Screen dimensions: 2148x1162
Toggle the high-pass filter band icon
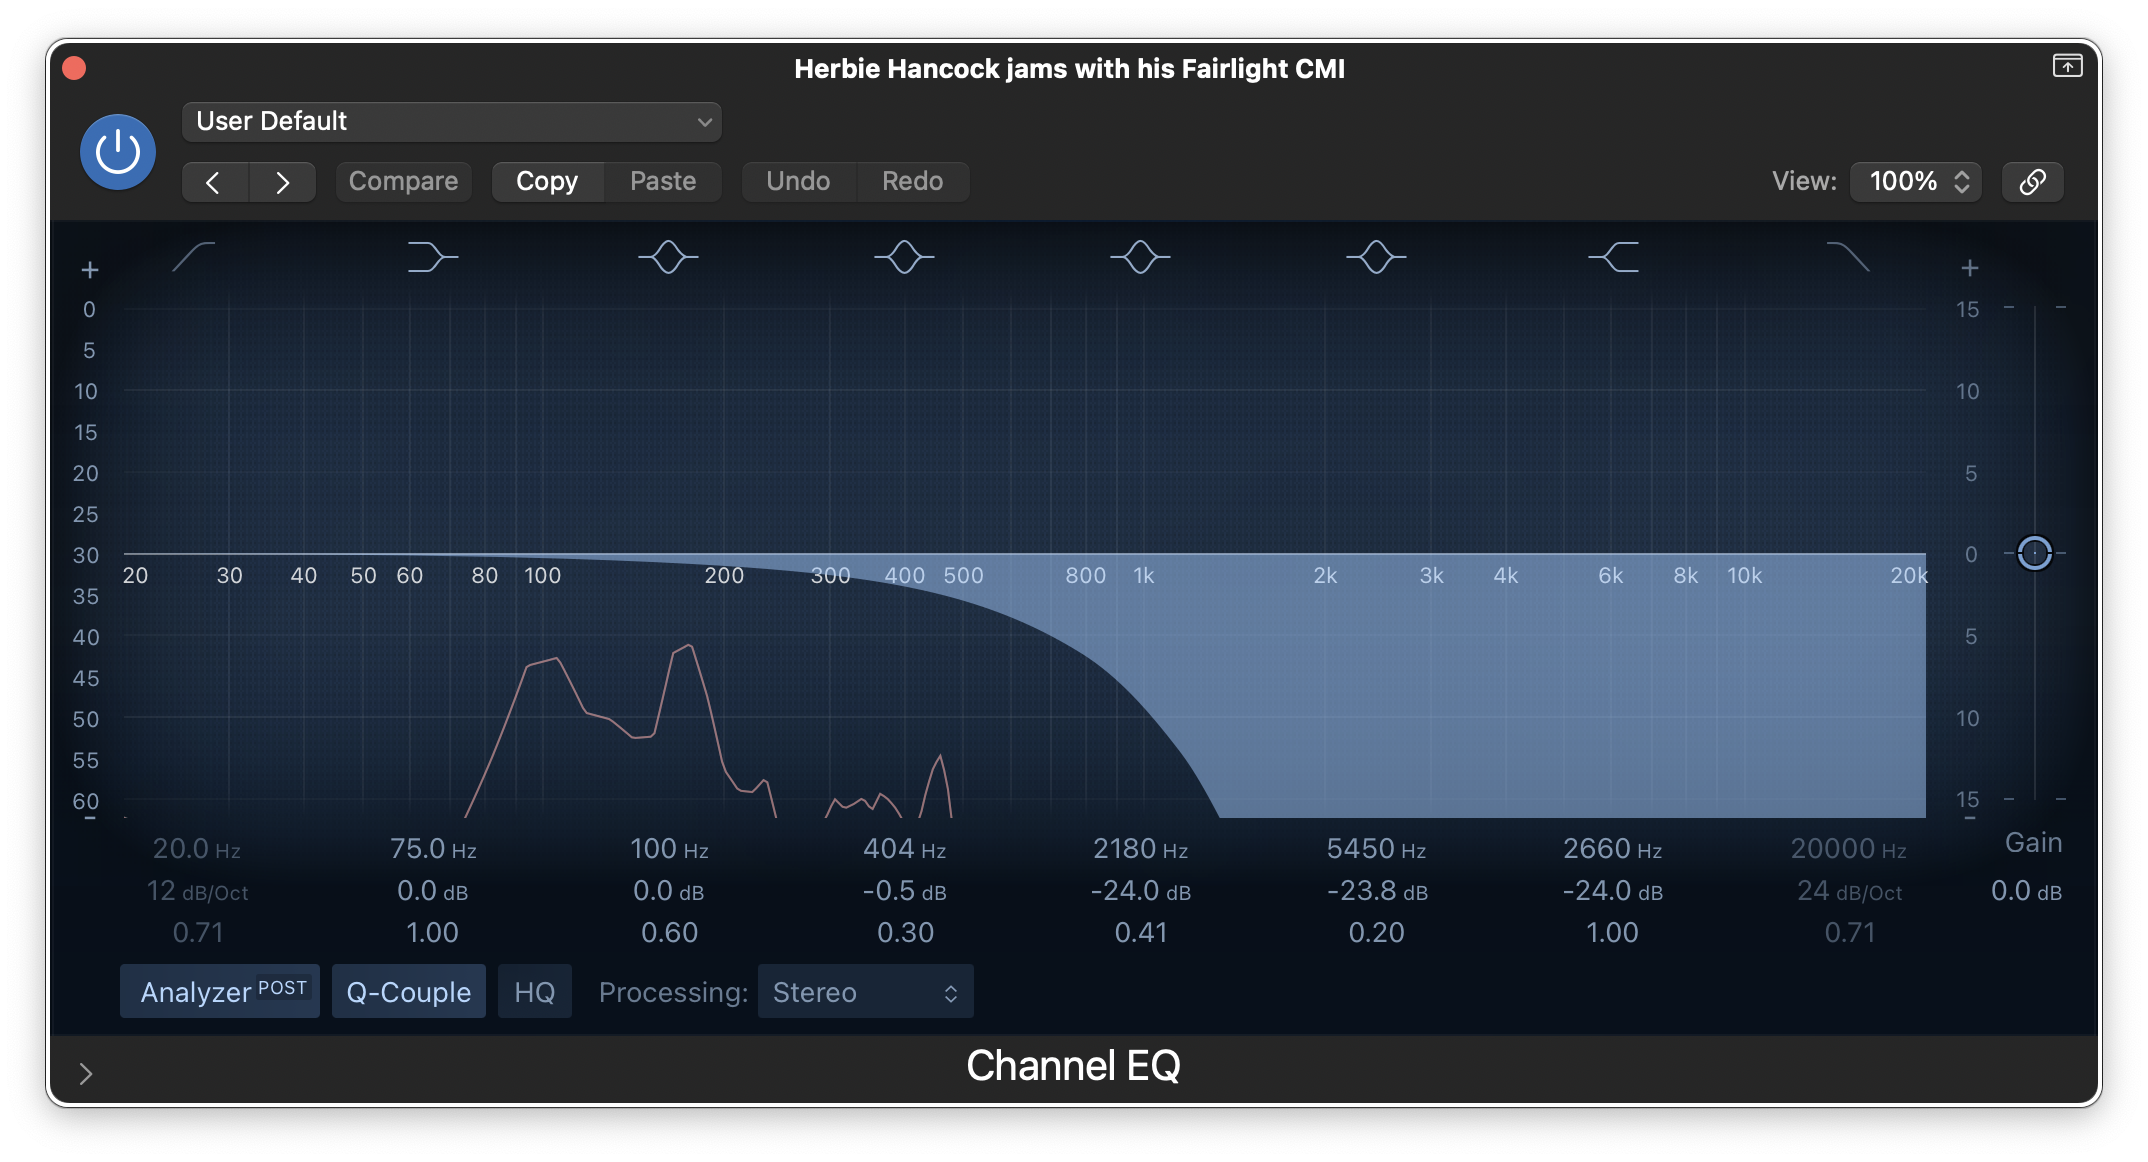click(194, 257)
